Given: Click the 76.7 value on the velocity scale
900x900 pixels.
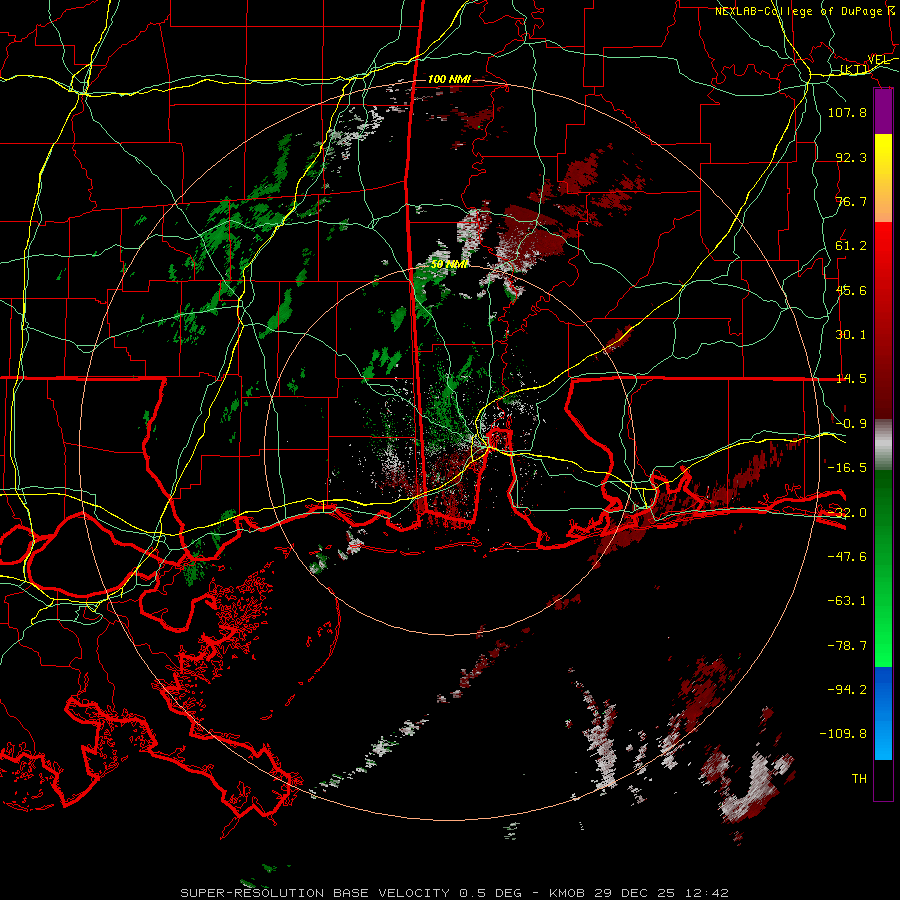Looking at the screenshot, I should pos(851,201).
